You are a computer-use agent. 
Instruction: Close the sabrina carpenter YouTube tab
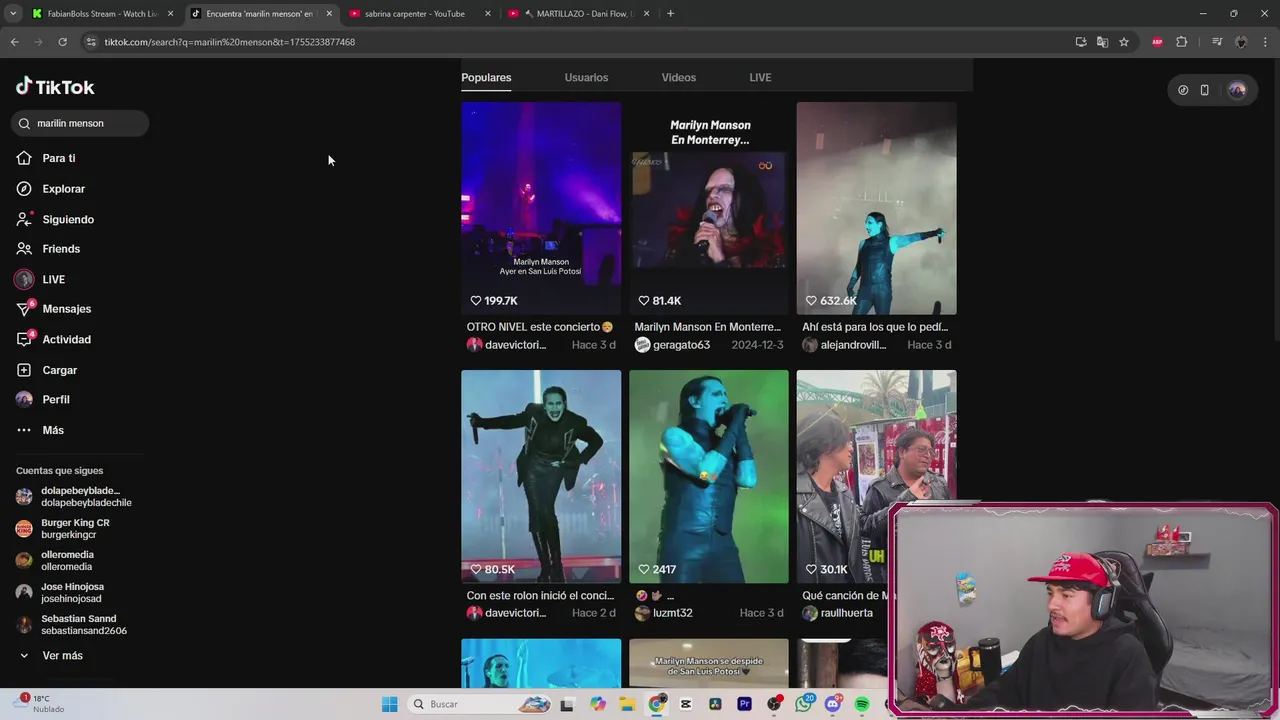point(488,14)
